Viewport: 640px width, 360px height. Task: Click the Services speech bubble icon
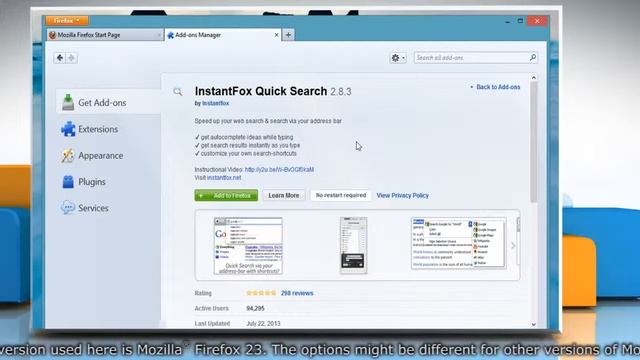[68, 208]
